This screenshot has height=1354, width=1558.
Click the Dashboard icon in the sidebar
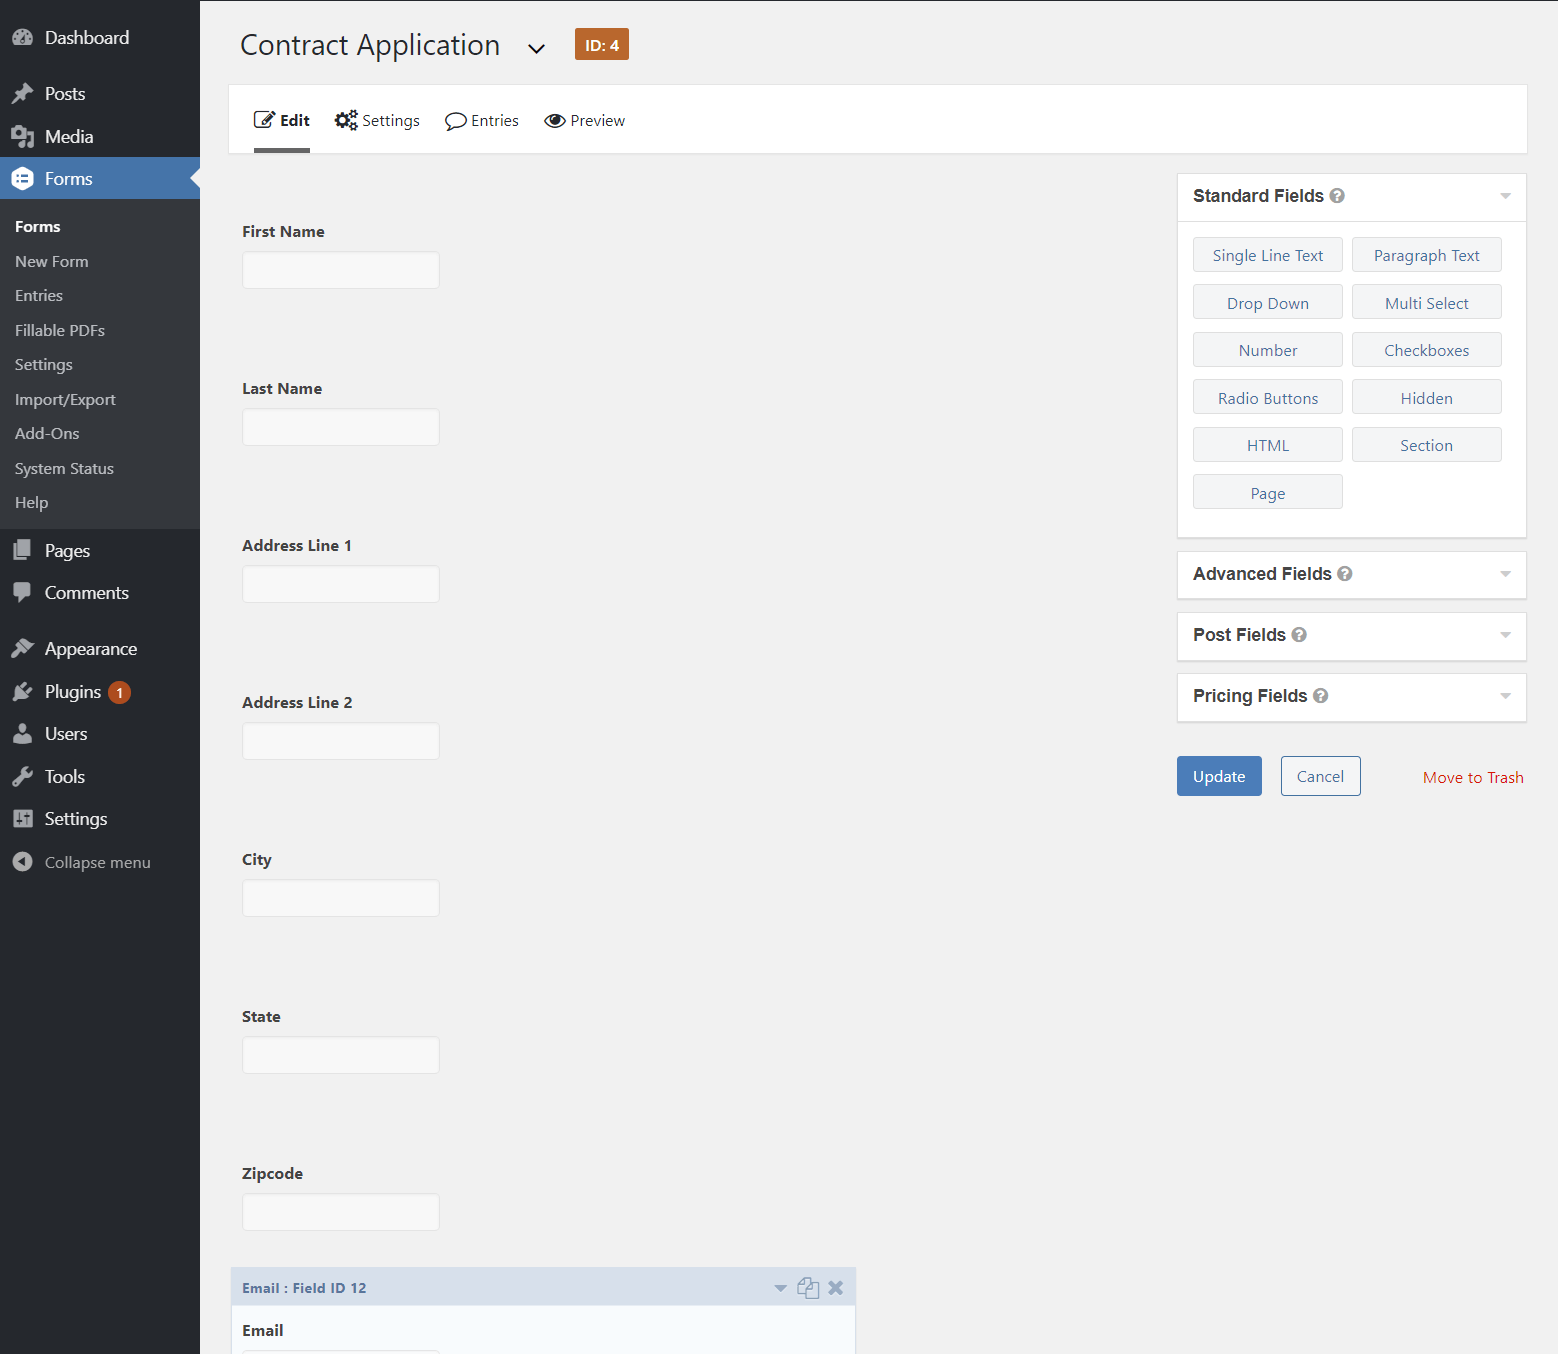pyautogui.click(x=23, y=36)
